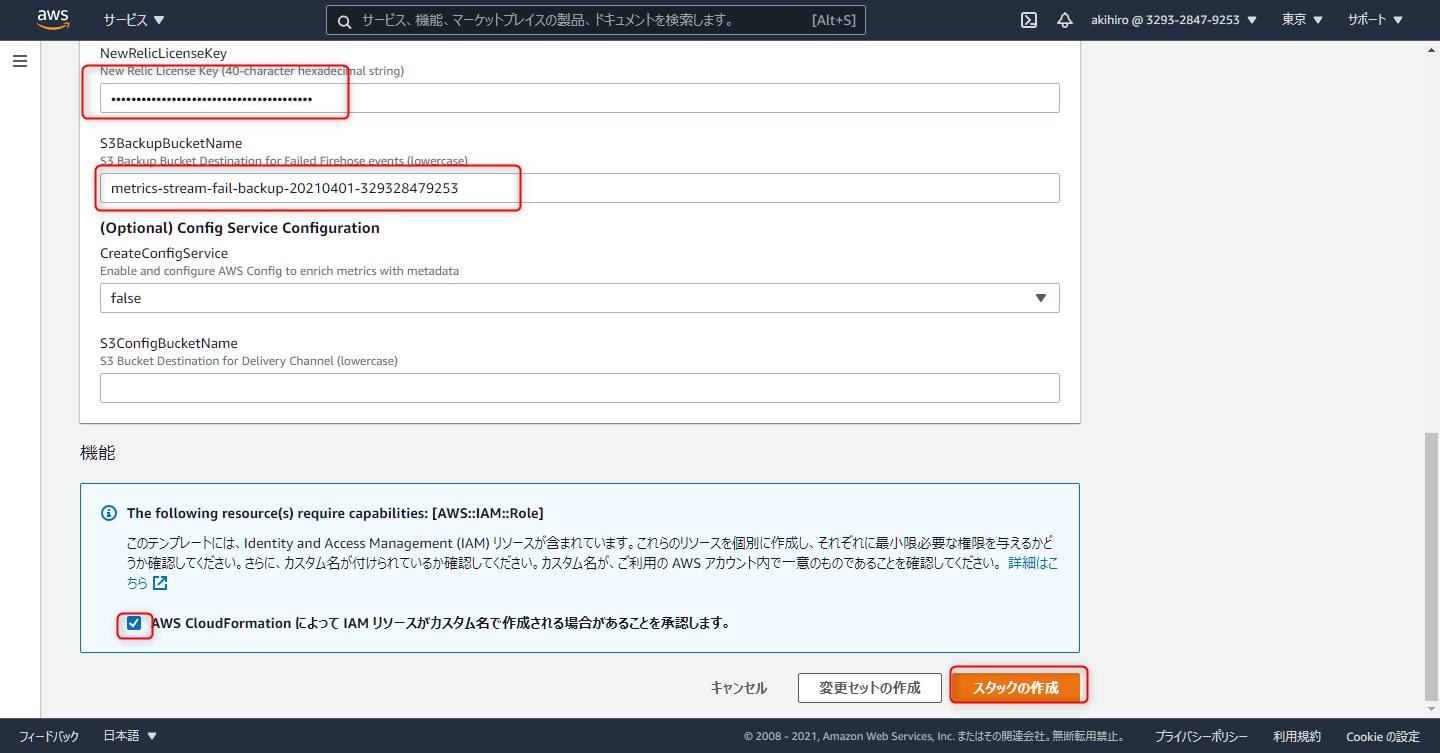Launch CloudShell terminal icon
This screenshot has height=753, width=1440.
(1028, 20)
